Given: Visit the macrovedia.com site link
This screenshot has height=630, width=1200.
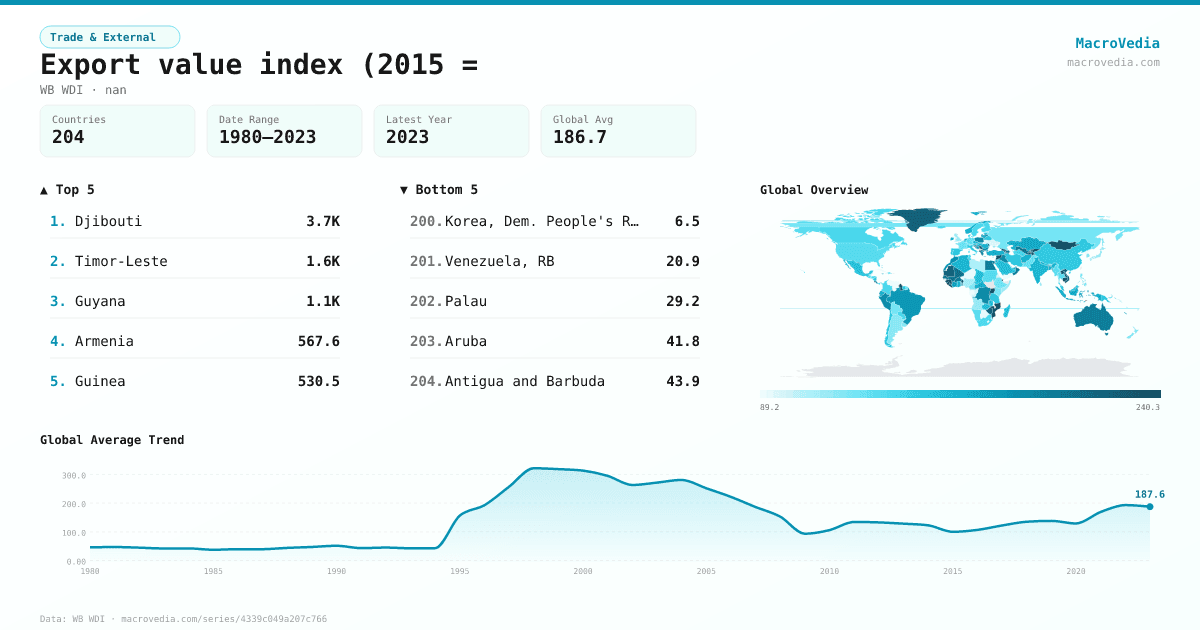Looking at the screenshot, I should 1113,62.
